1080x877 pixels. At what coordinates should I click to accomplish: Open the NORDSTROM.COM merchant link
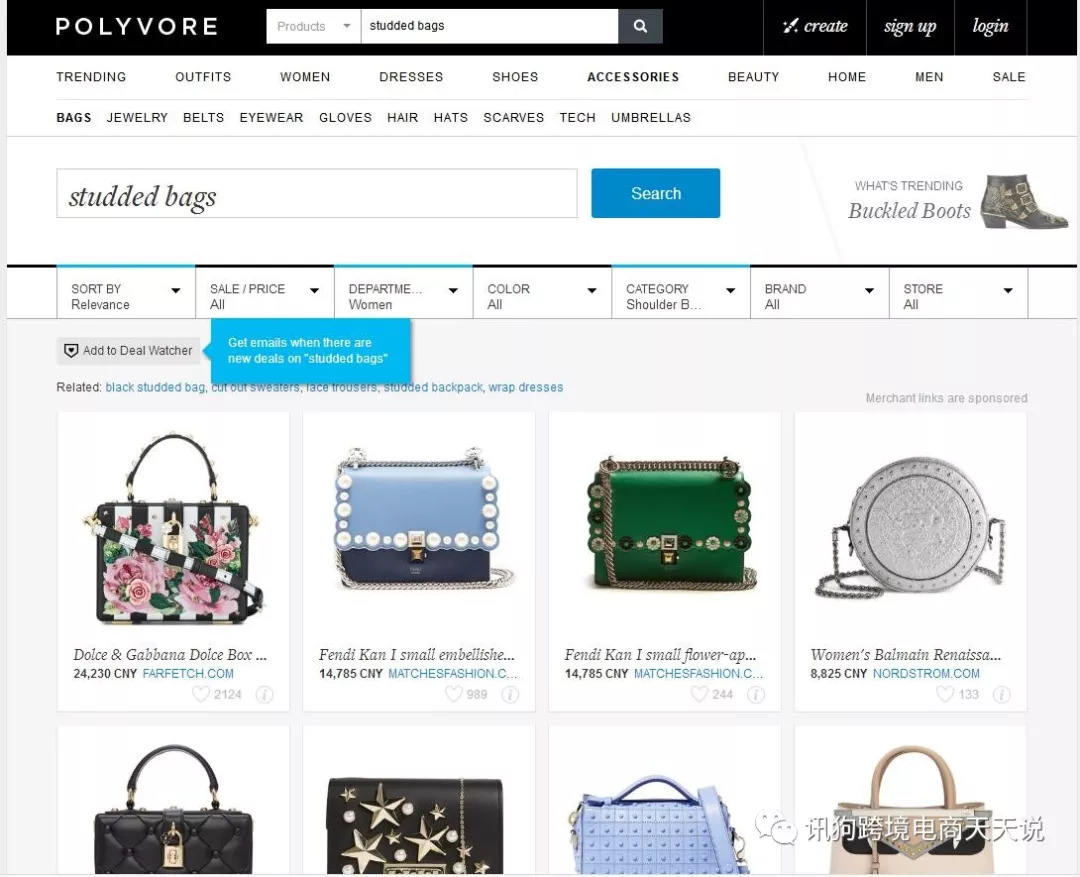click(x=926, y=673)
